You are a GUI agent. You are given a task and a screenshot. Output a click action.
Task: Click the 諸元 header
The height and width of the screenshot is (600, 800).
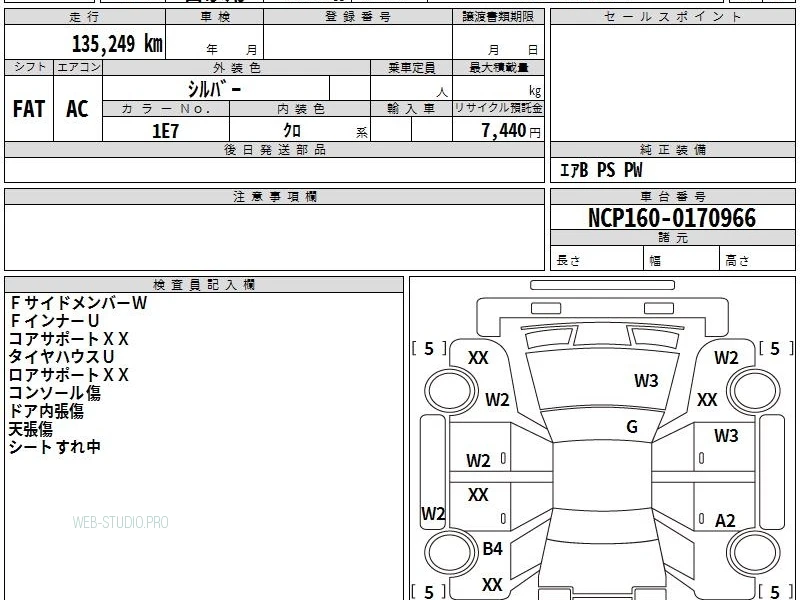point(672,237)
